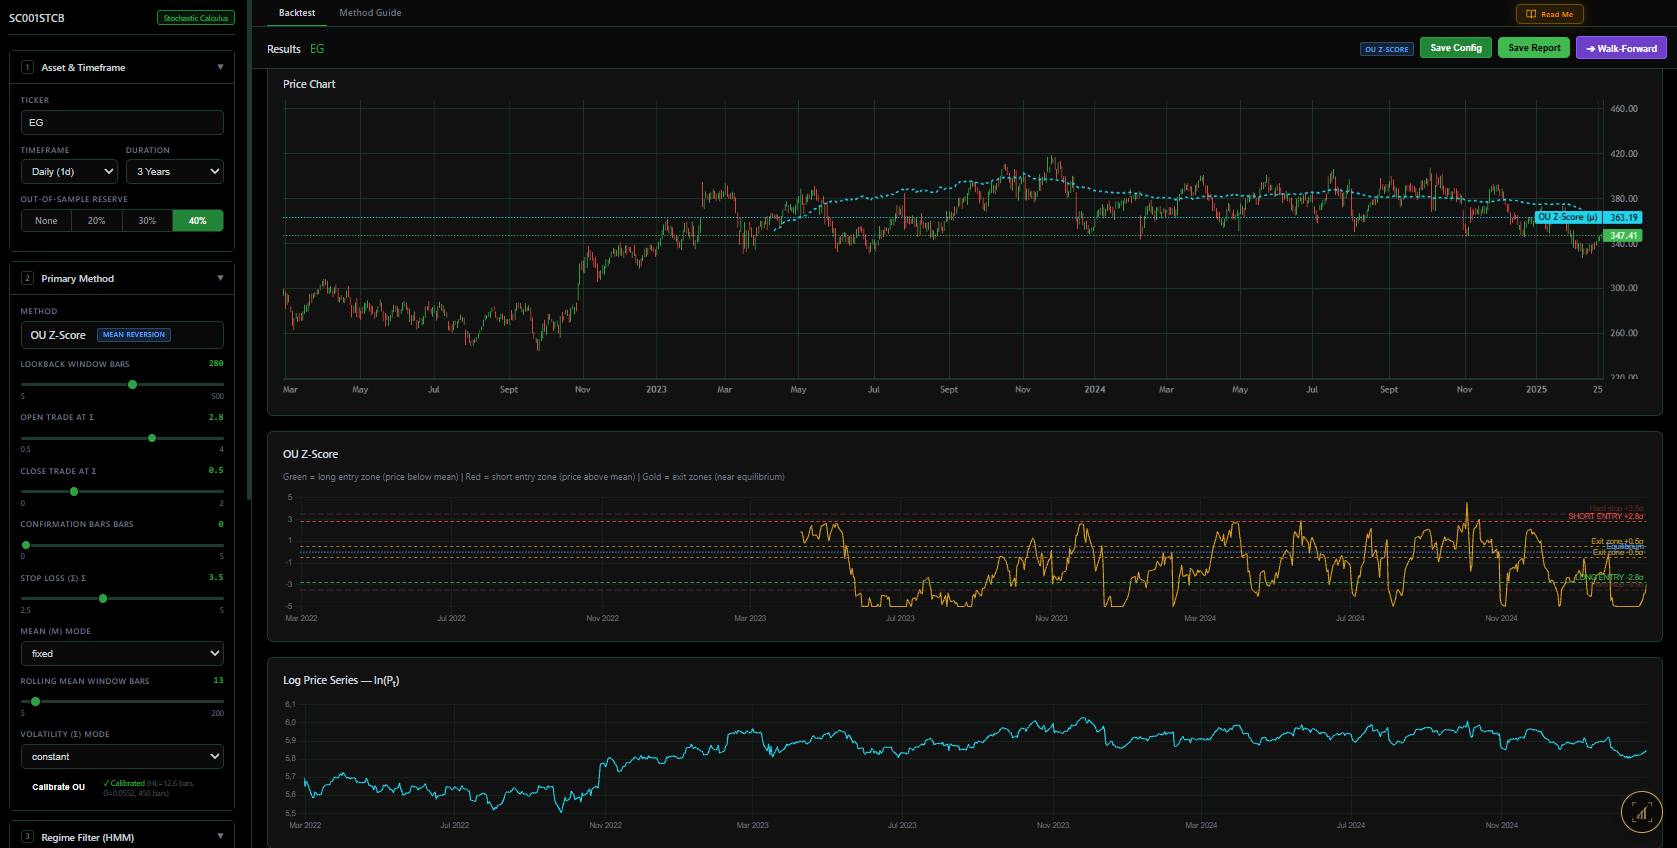Click the Price Chart title
Viewport: 1677px width, 848px height.
(x=309, y=84)
